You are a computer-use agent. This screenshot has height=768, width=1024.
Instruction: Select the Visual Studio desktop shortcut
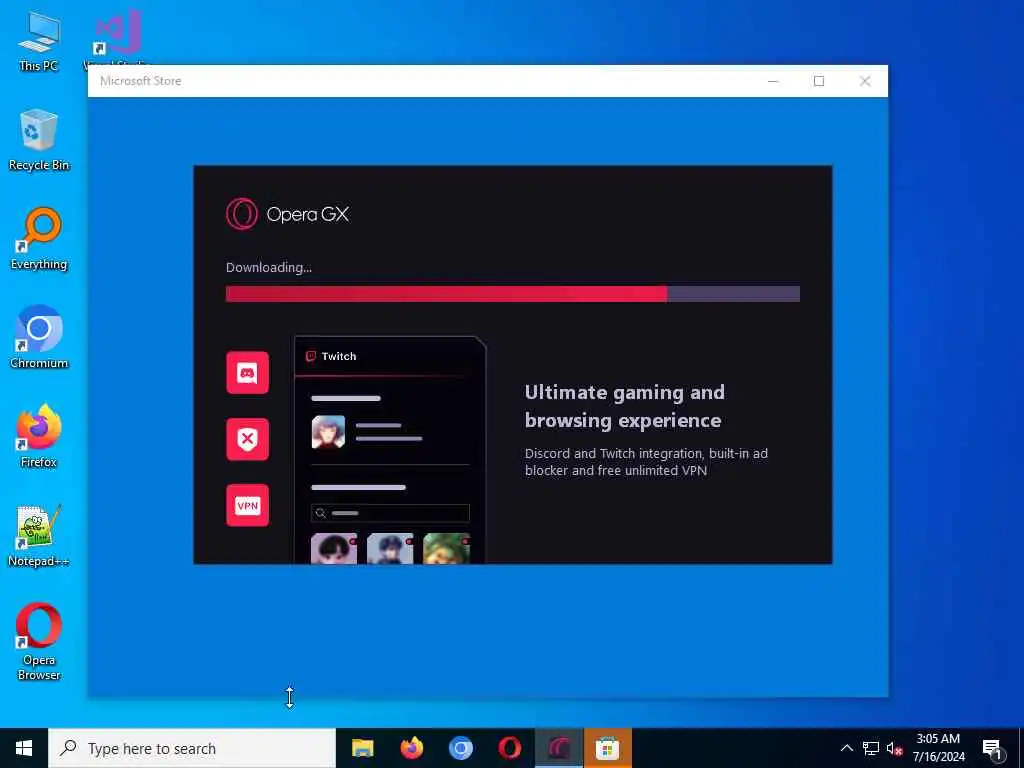tap(118, 36)
